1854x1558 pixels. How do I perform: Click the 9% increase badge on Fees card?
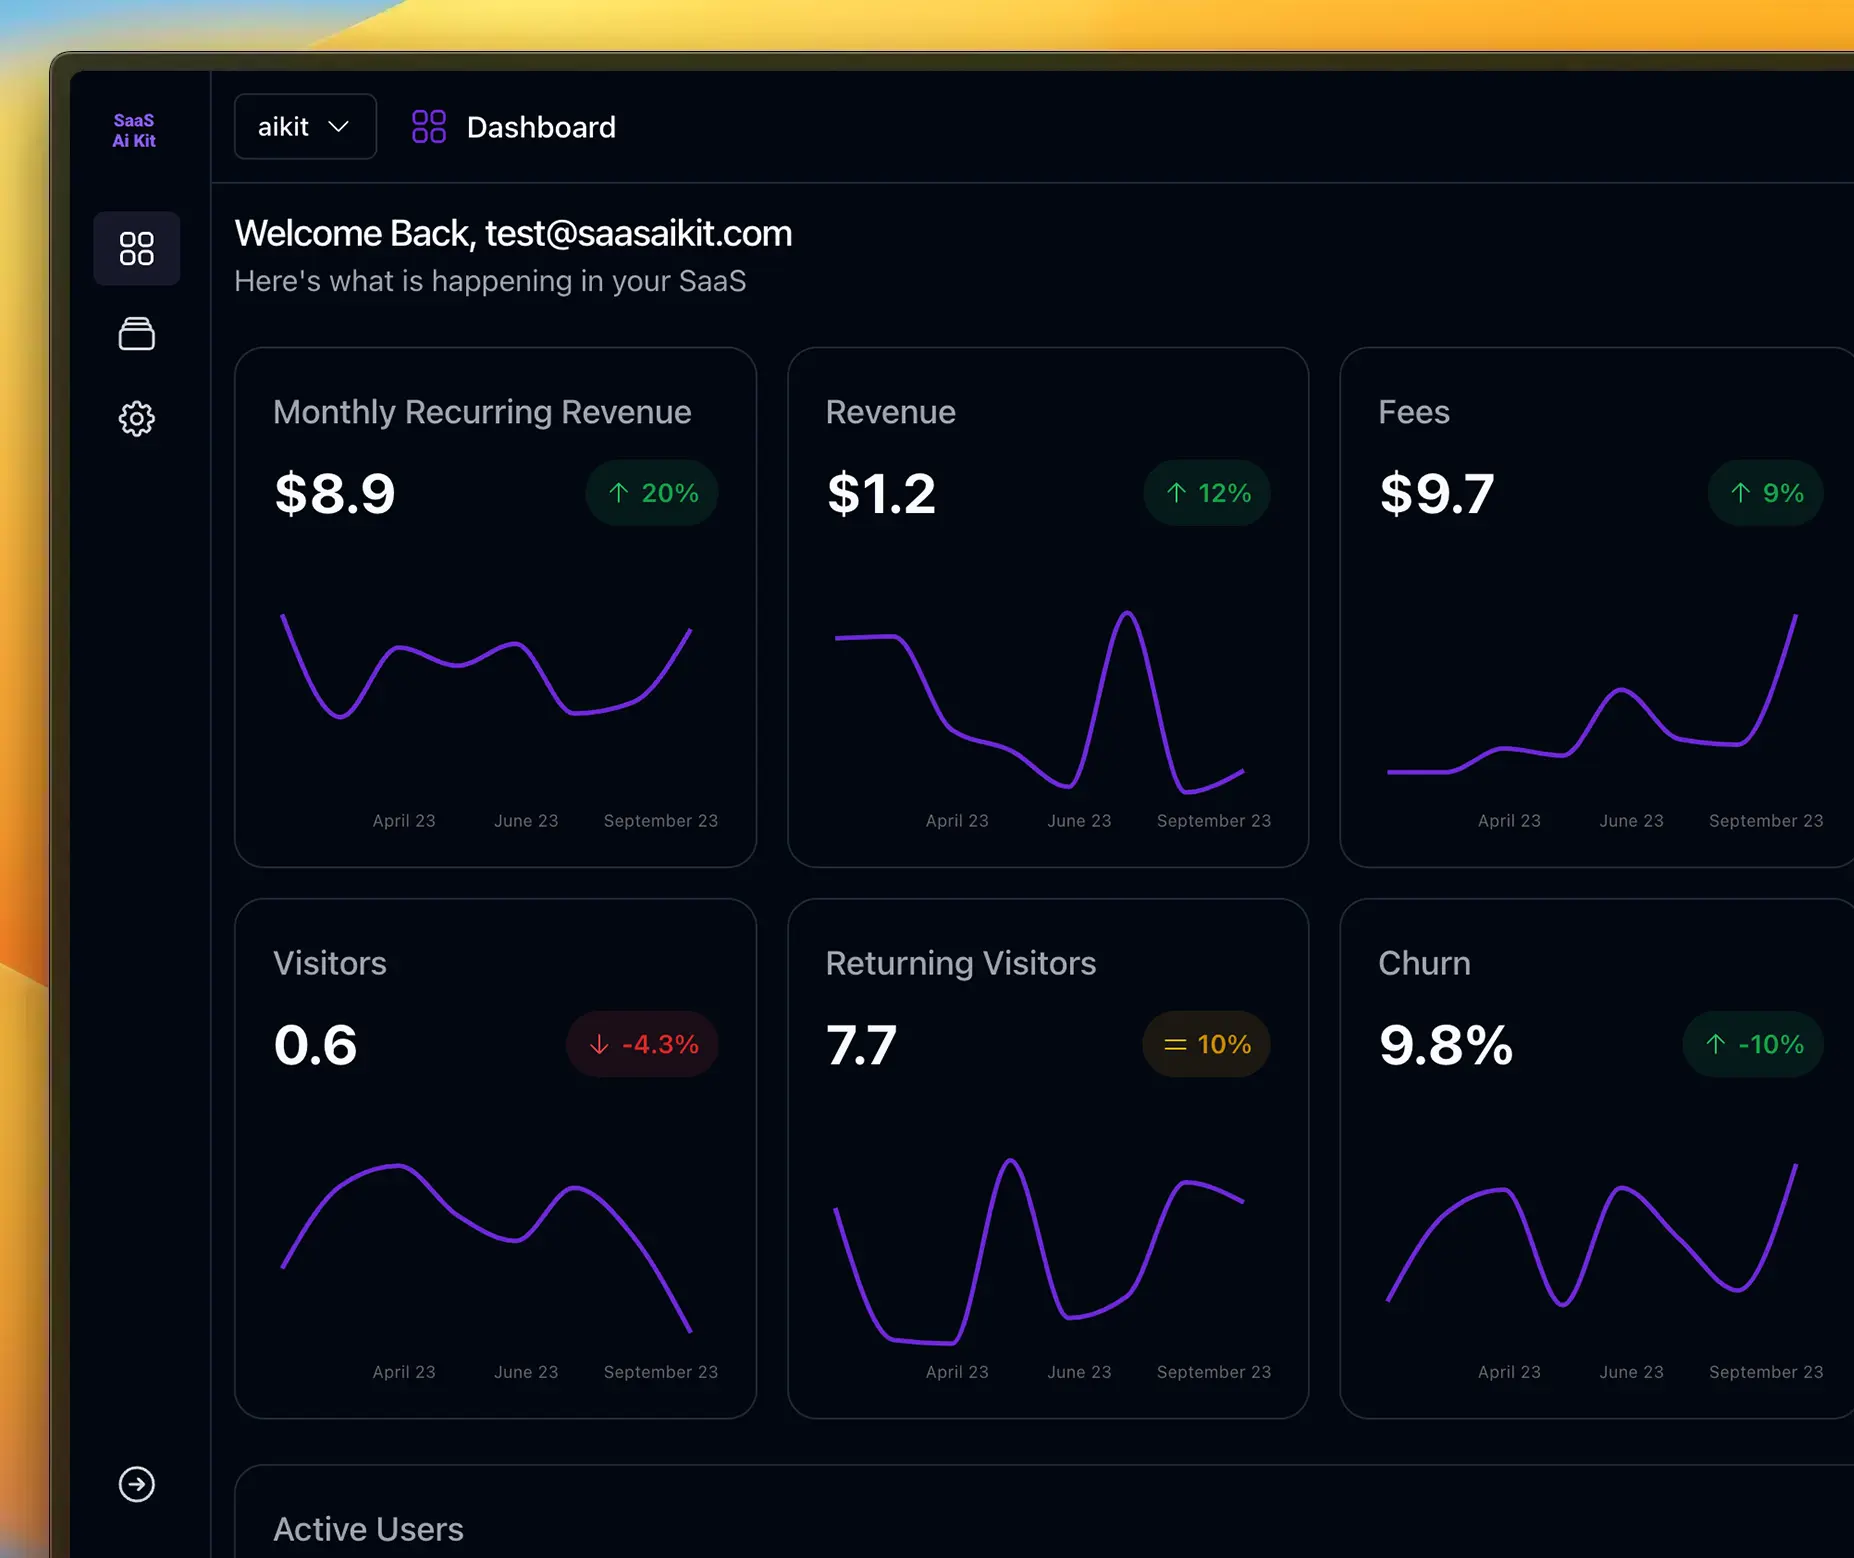point(1766,493)
